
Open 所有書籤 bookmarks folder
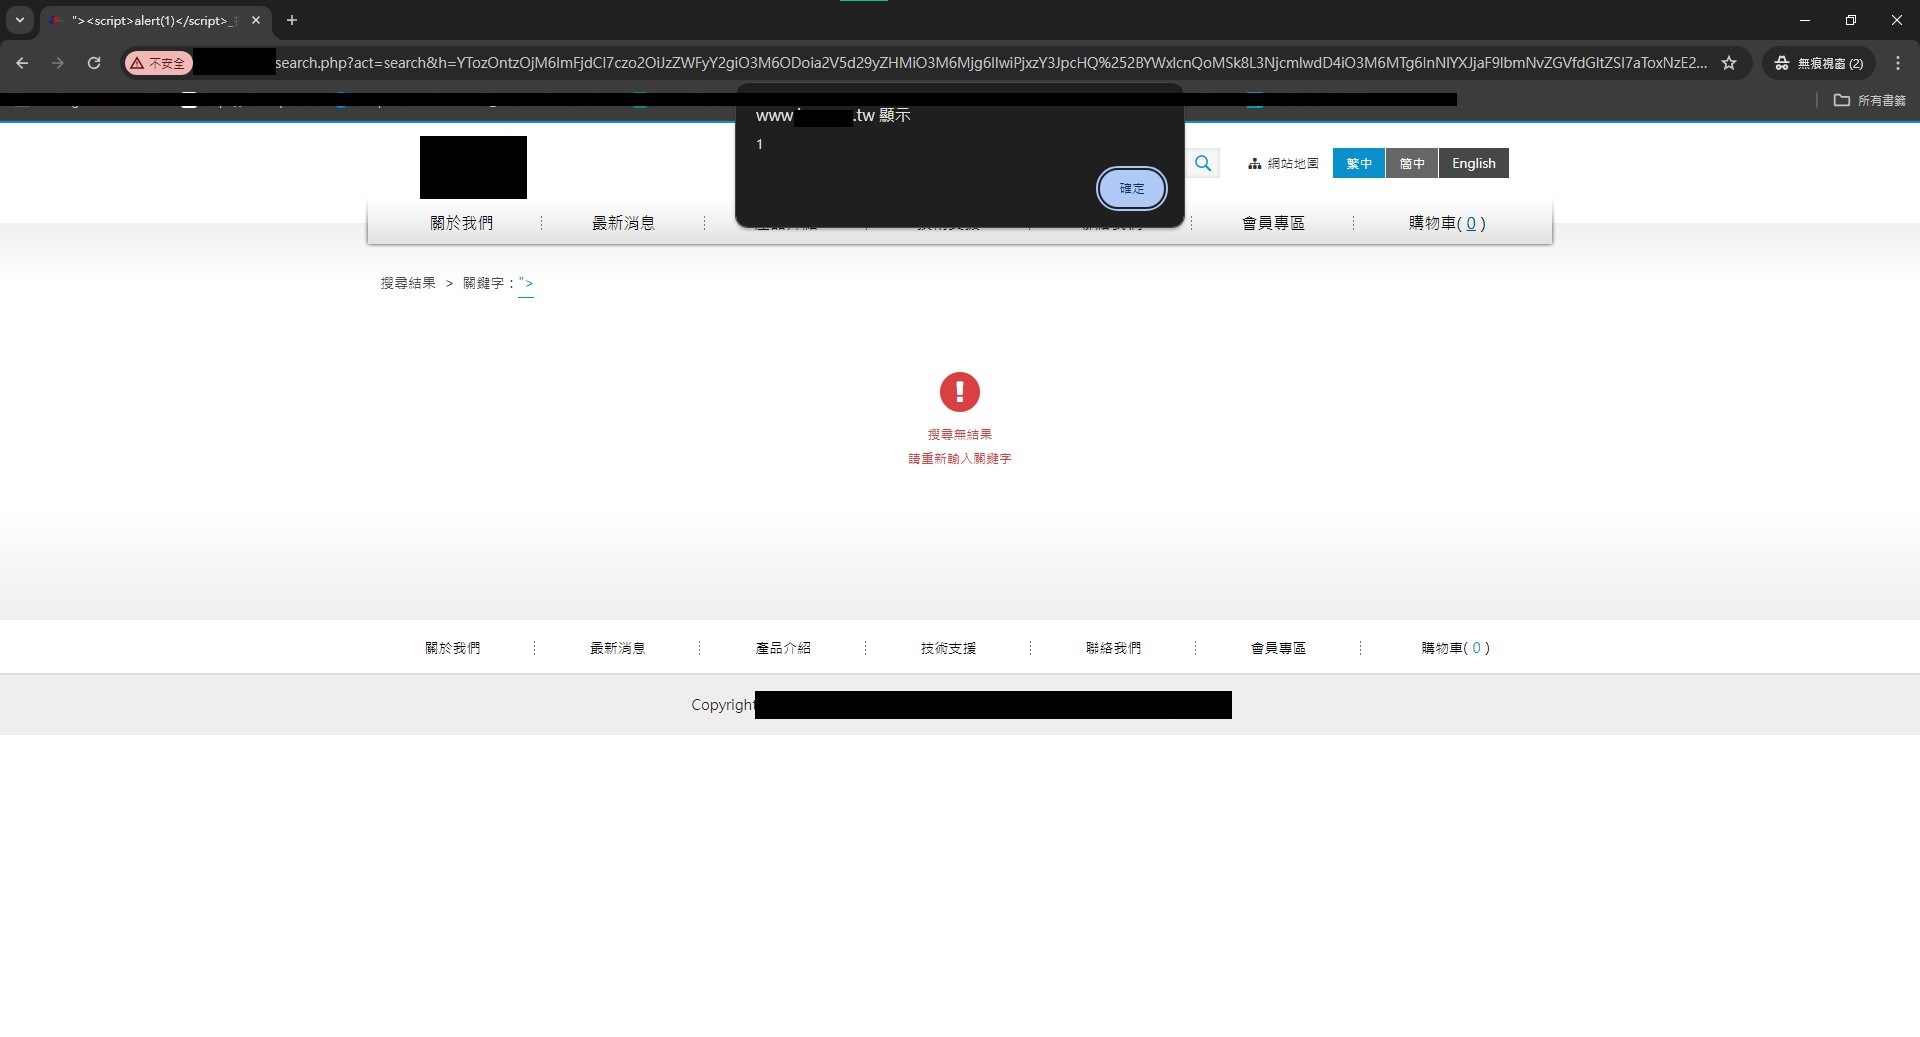tap(1869, 100)
